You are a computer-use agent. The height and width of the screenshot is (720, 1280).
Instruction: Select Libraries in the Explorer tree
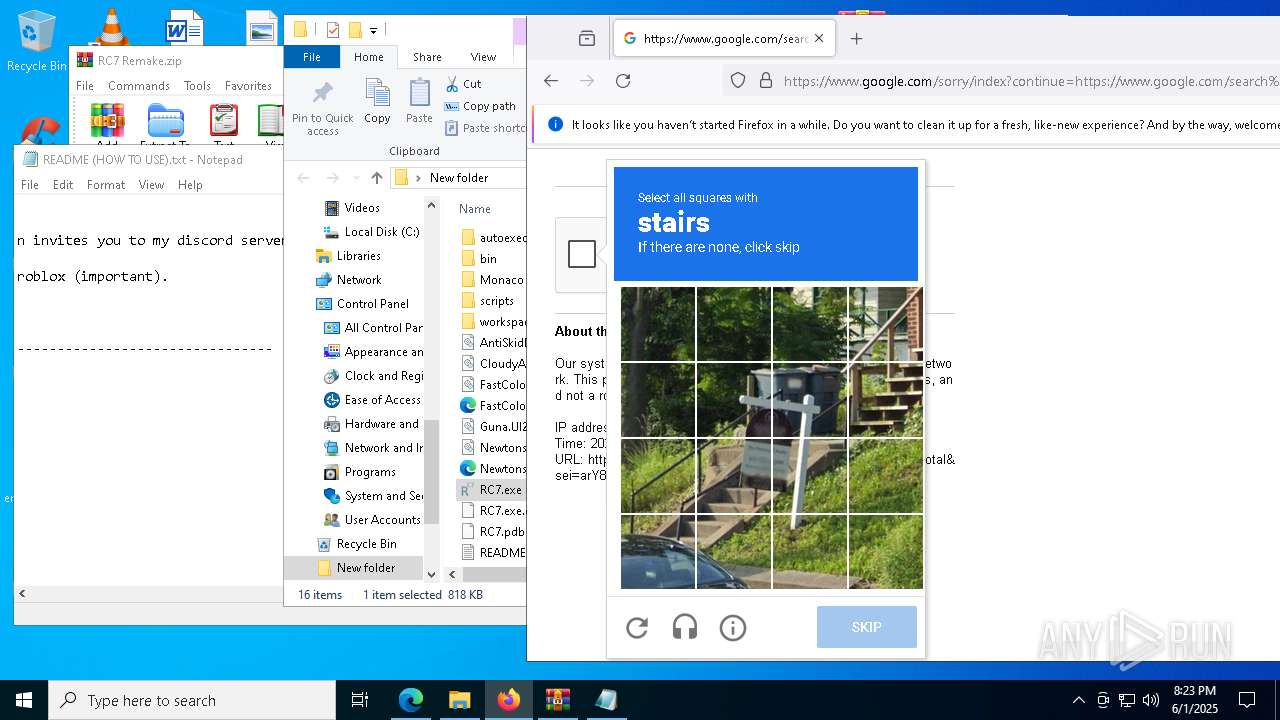(358, 256)
